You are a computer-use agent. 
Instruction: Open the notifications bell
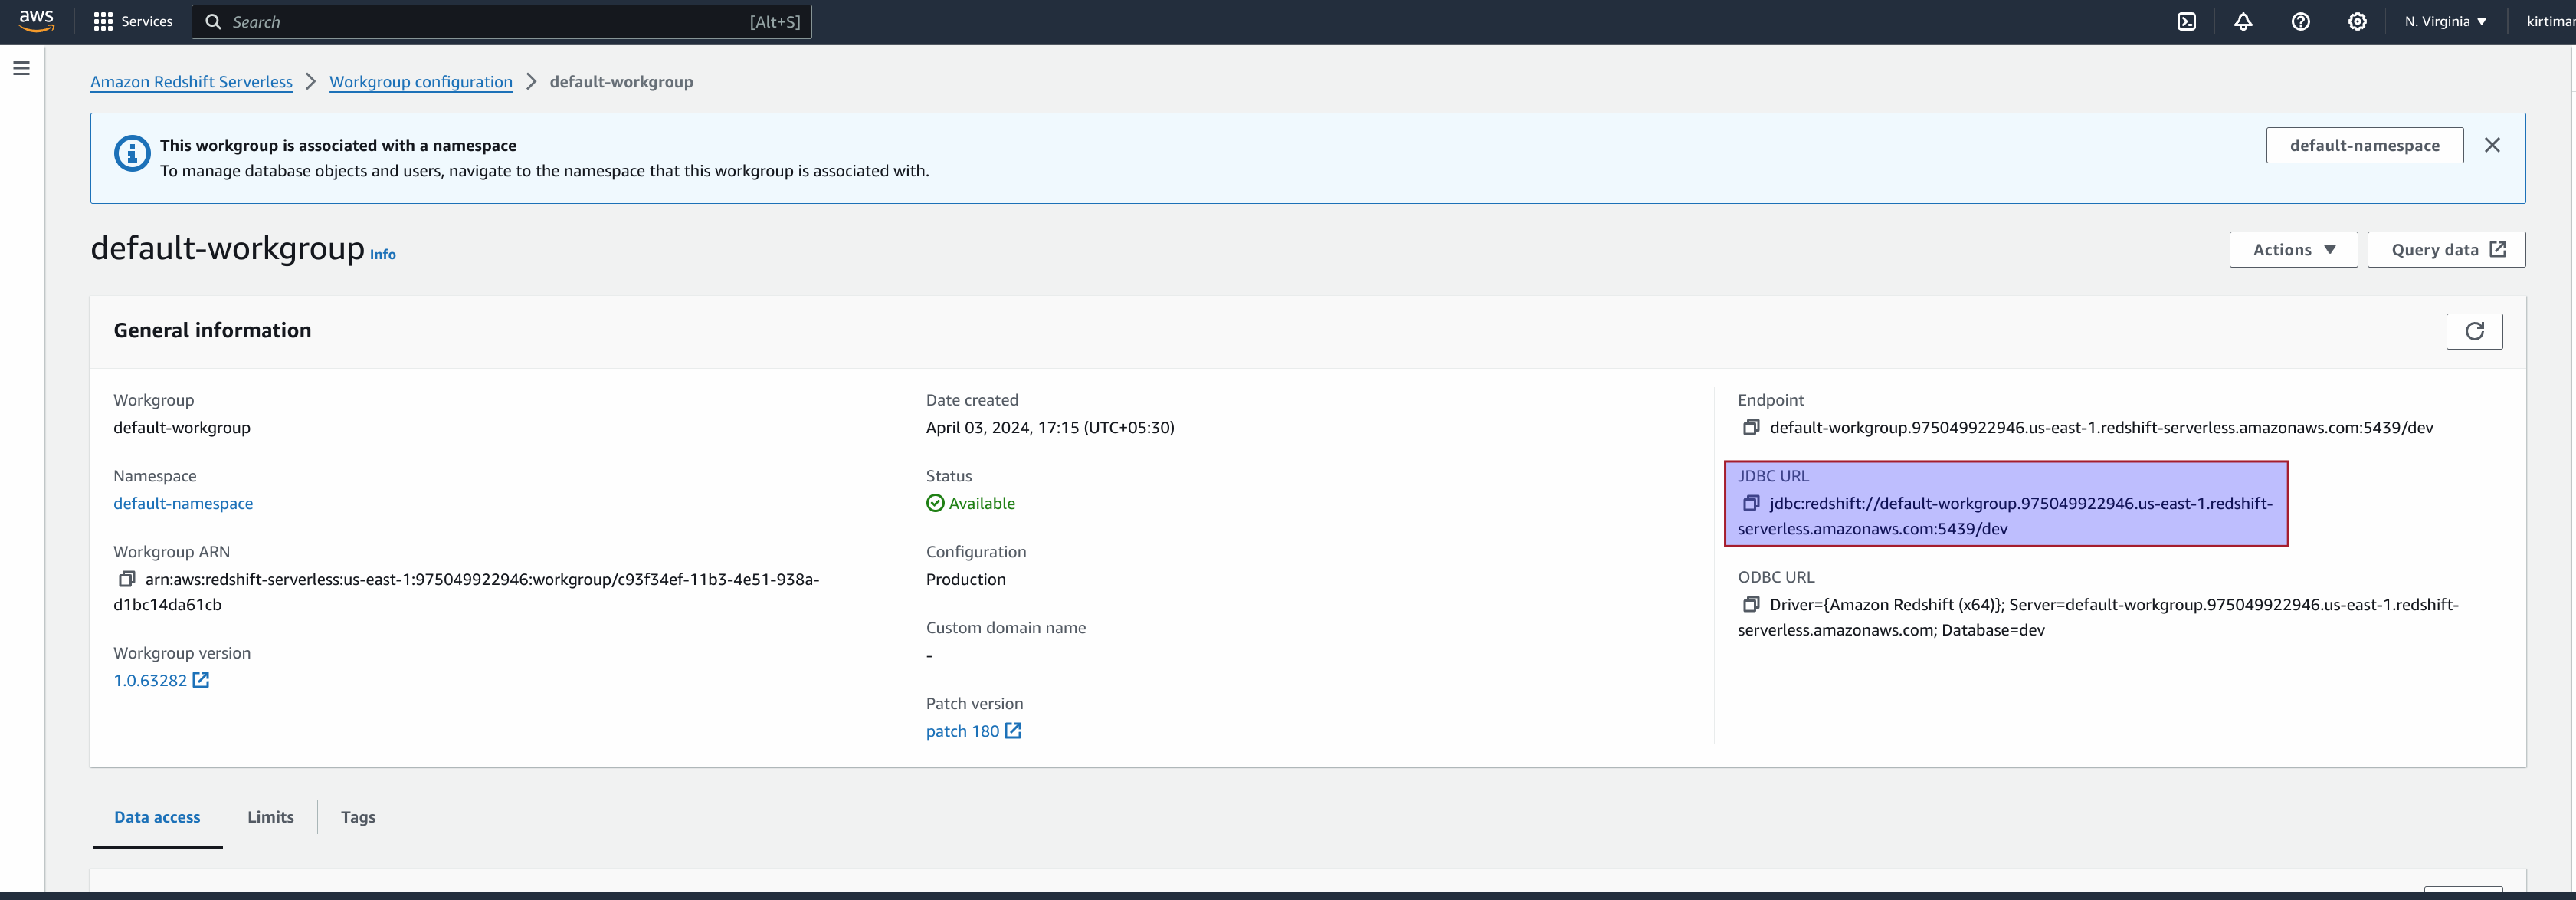[2243, 21]
